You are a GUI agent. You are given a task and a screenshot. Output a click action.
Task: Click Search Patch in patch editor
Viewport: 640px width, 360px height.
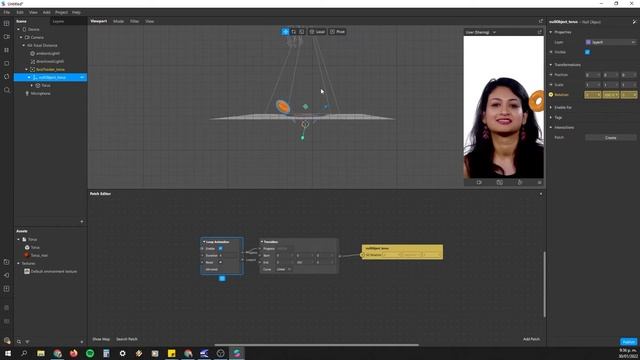click(x=127, y=339)
